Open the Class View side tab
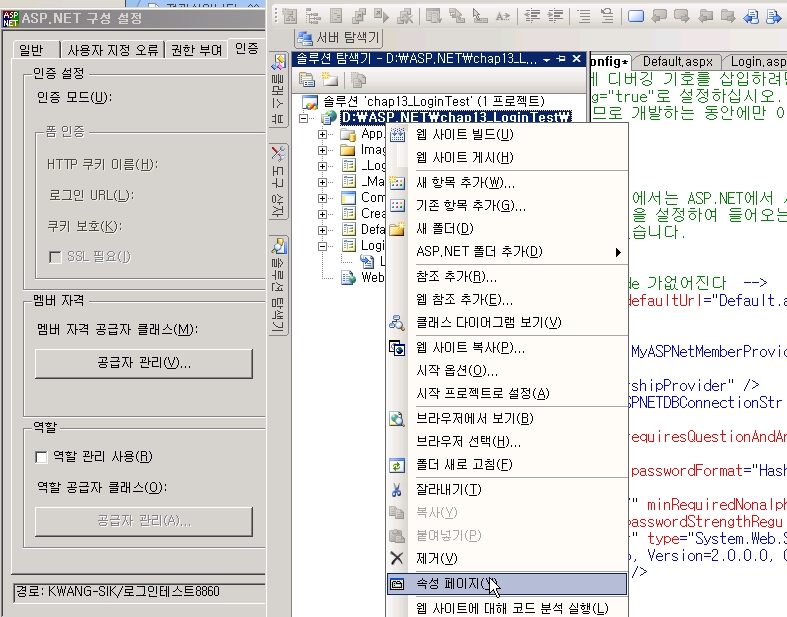The width and height of the screenshot is (787, 617). coord(279,89)
